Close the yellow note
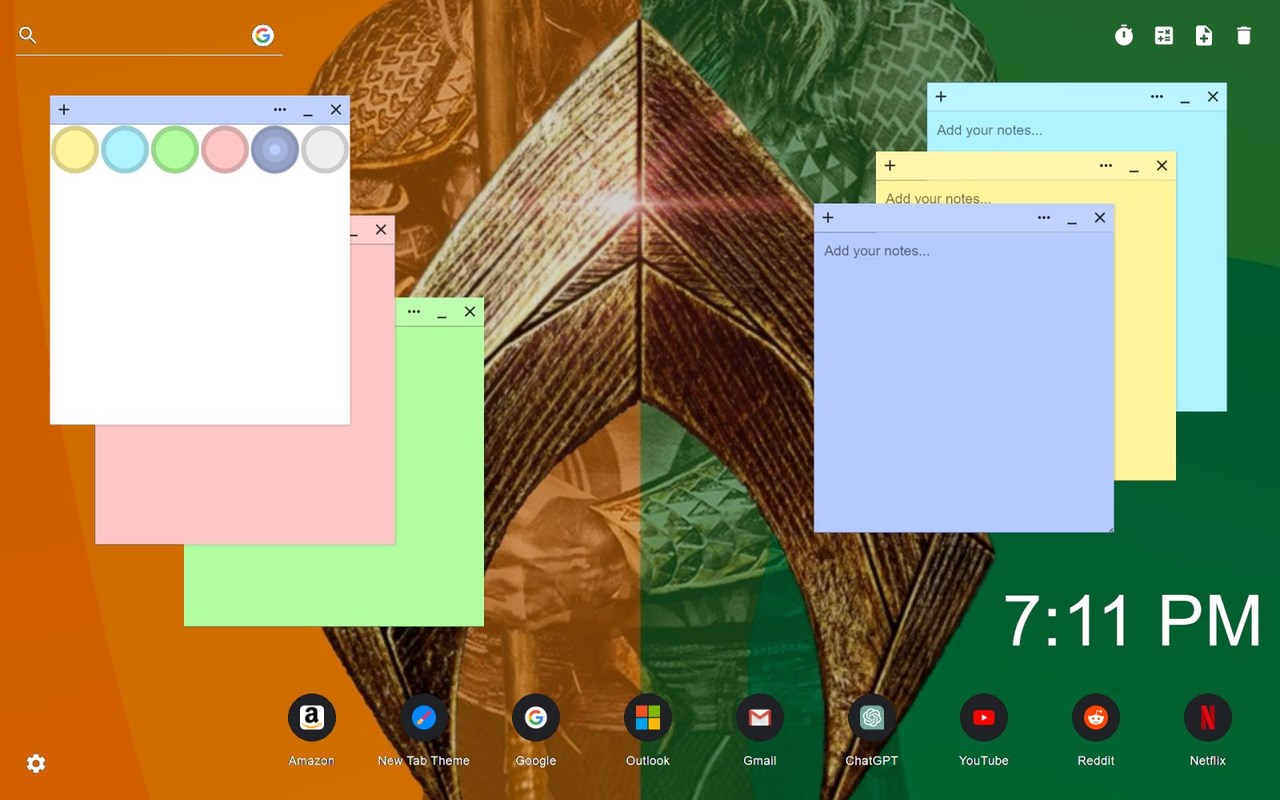The width and height of the screenshot is (1280, 800). [x=1162, y=166]
